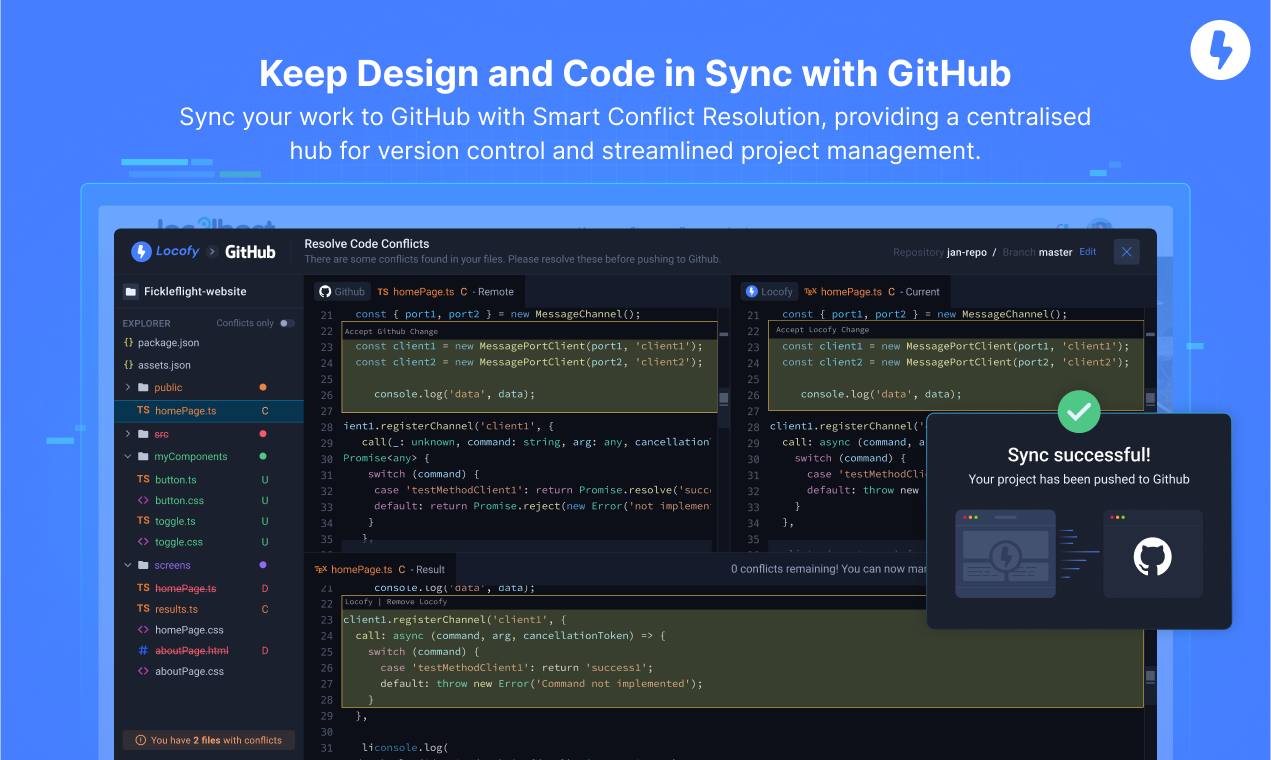
Task: Click the GitHub wordmark in dialog header
Action: (x=250, y=252)
